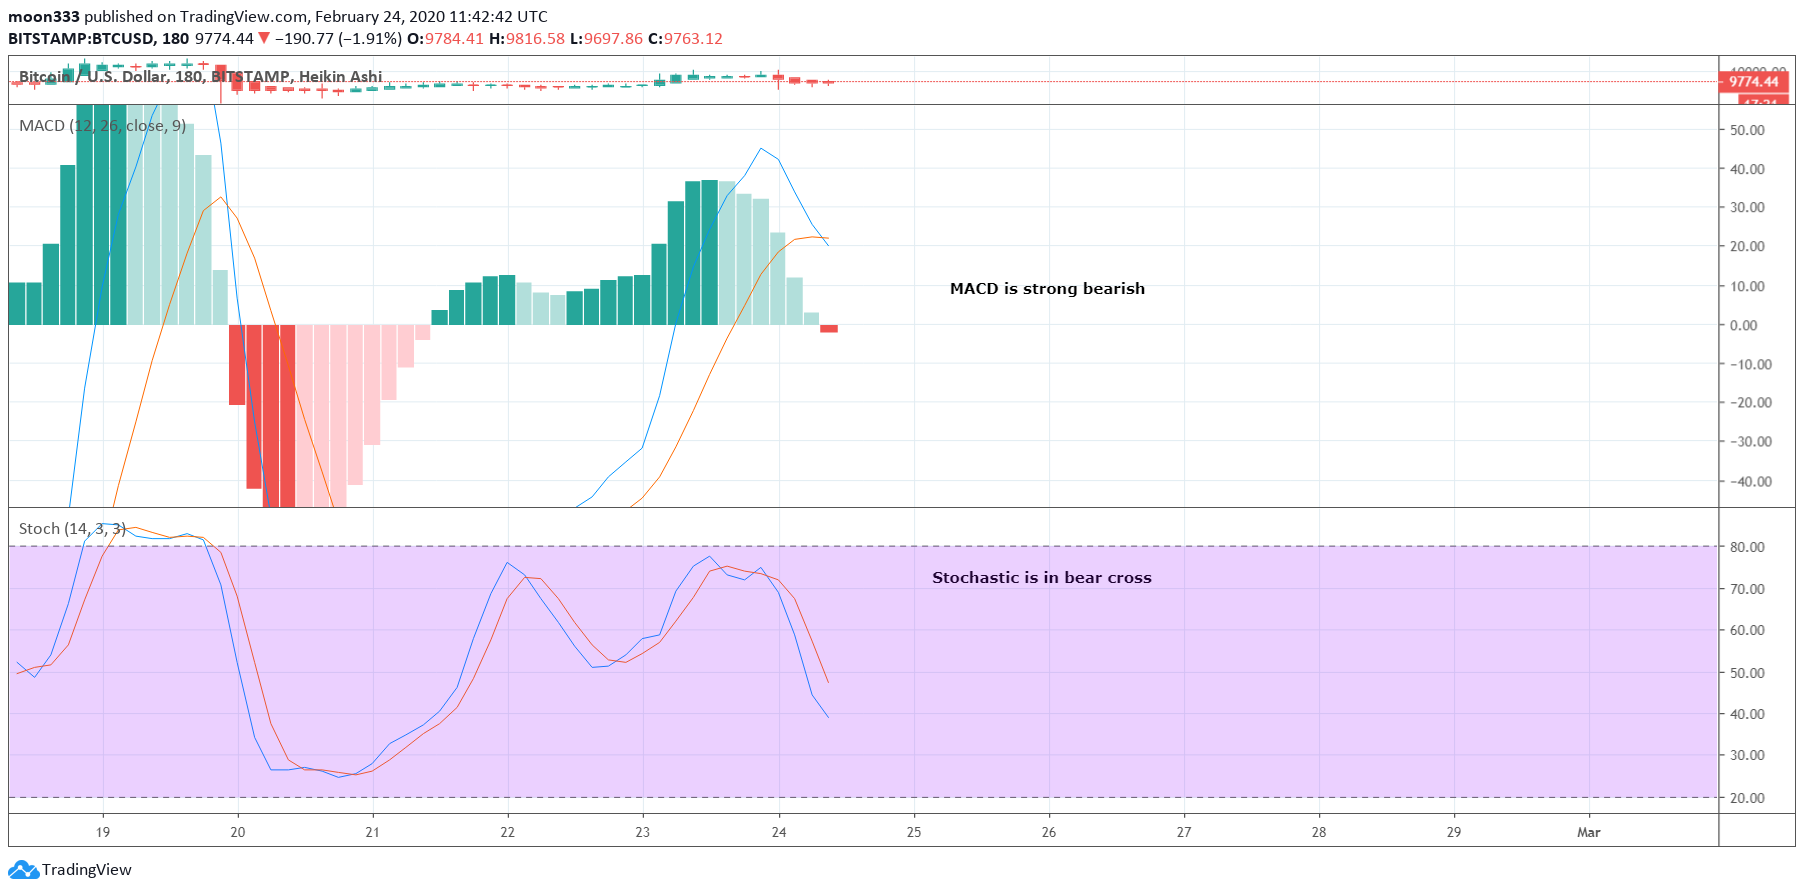Click the Mar label on time axis
The height and width of the screenshot is (893, 1804).
[x=1589, y=832]
